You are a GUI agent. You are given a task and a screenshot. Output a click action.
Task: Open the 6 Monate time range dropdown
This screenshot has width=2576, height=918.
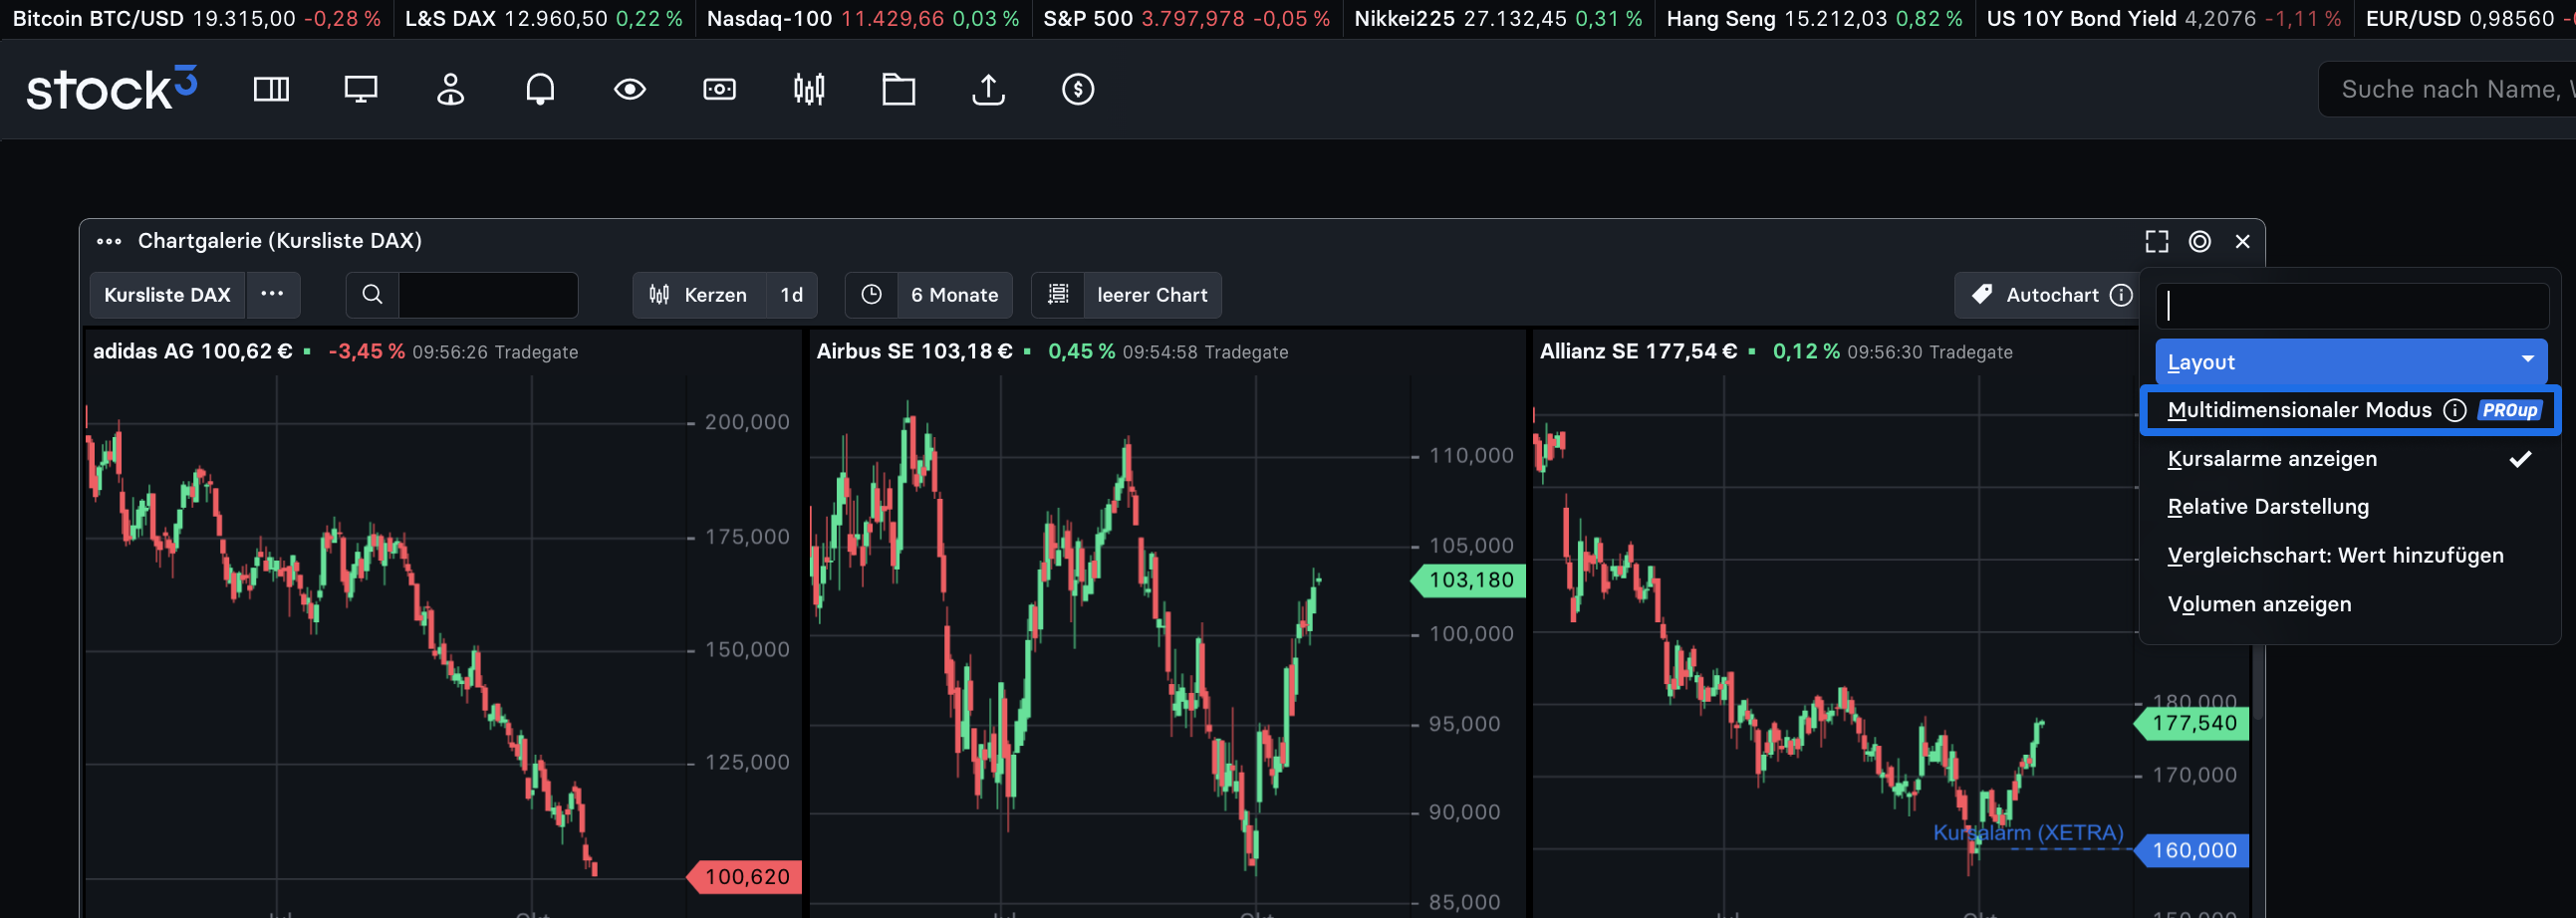coord(954,295)
